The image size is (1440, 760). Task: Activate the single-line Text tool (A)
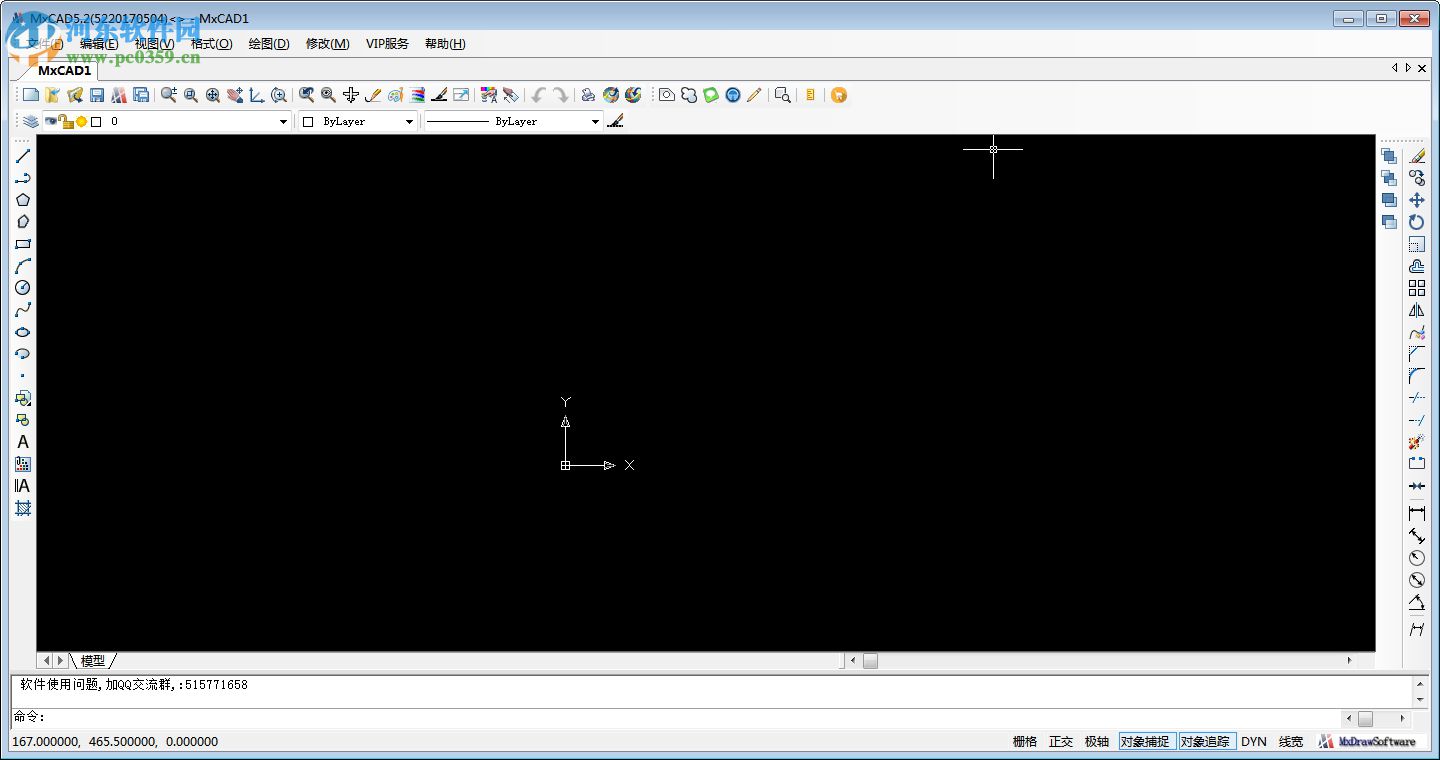pyautogui.click(x=22, y=442)
